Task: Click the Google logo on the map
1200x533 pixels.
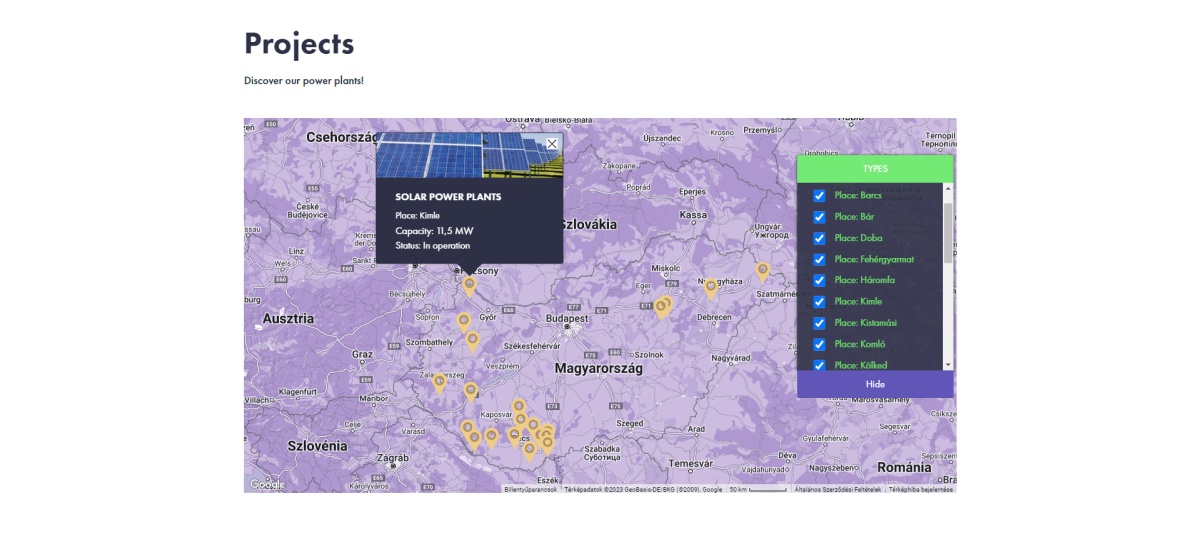Action: 267,485
